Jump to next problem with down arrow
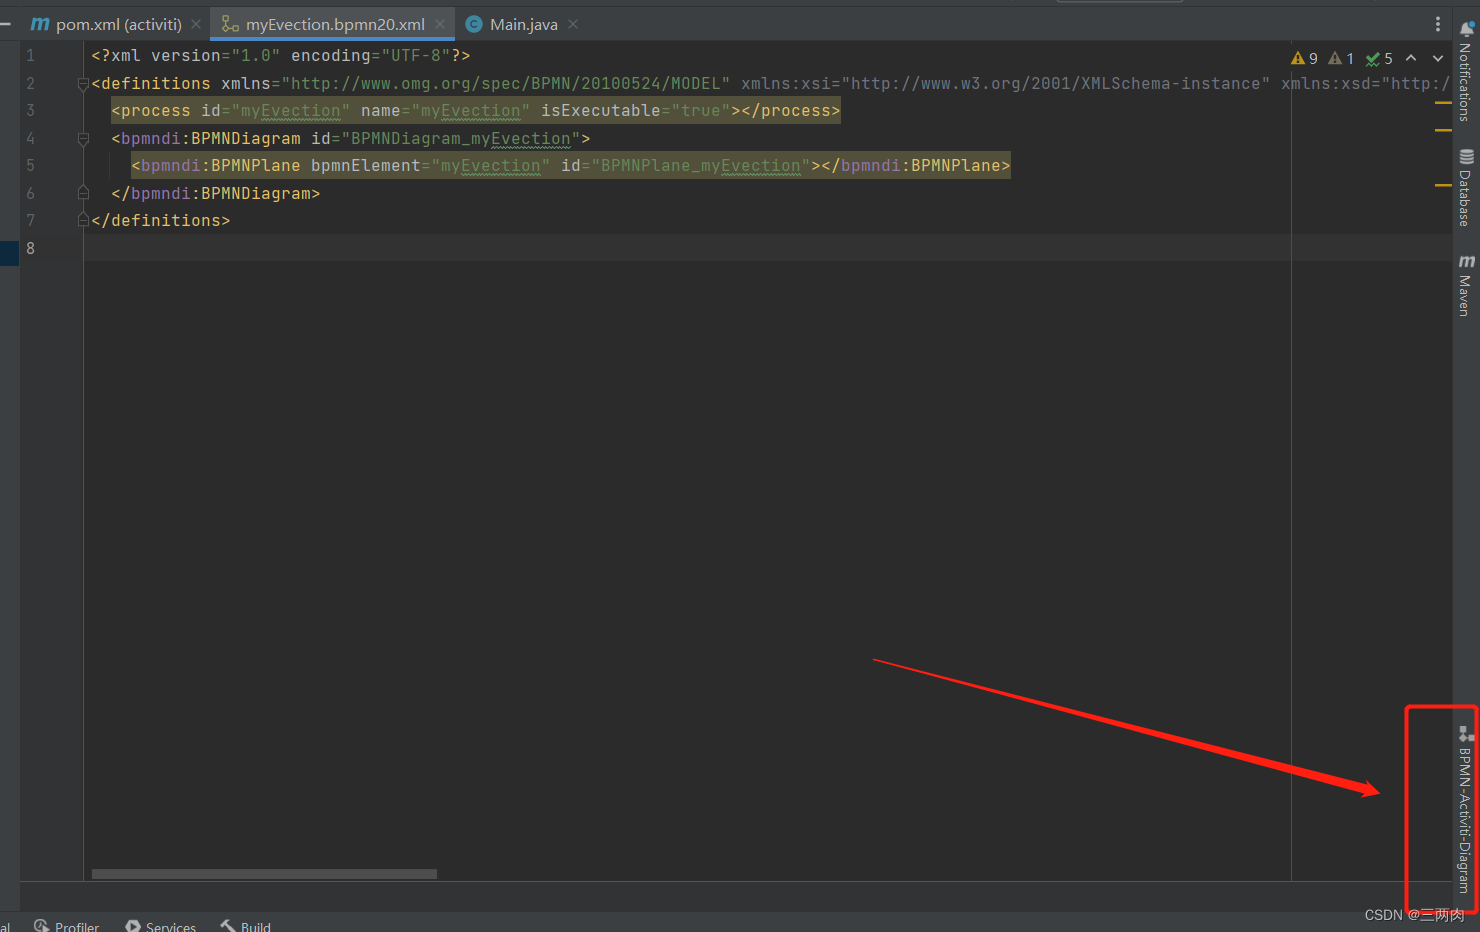1480x932 pixels. (x=1437, y=58)
